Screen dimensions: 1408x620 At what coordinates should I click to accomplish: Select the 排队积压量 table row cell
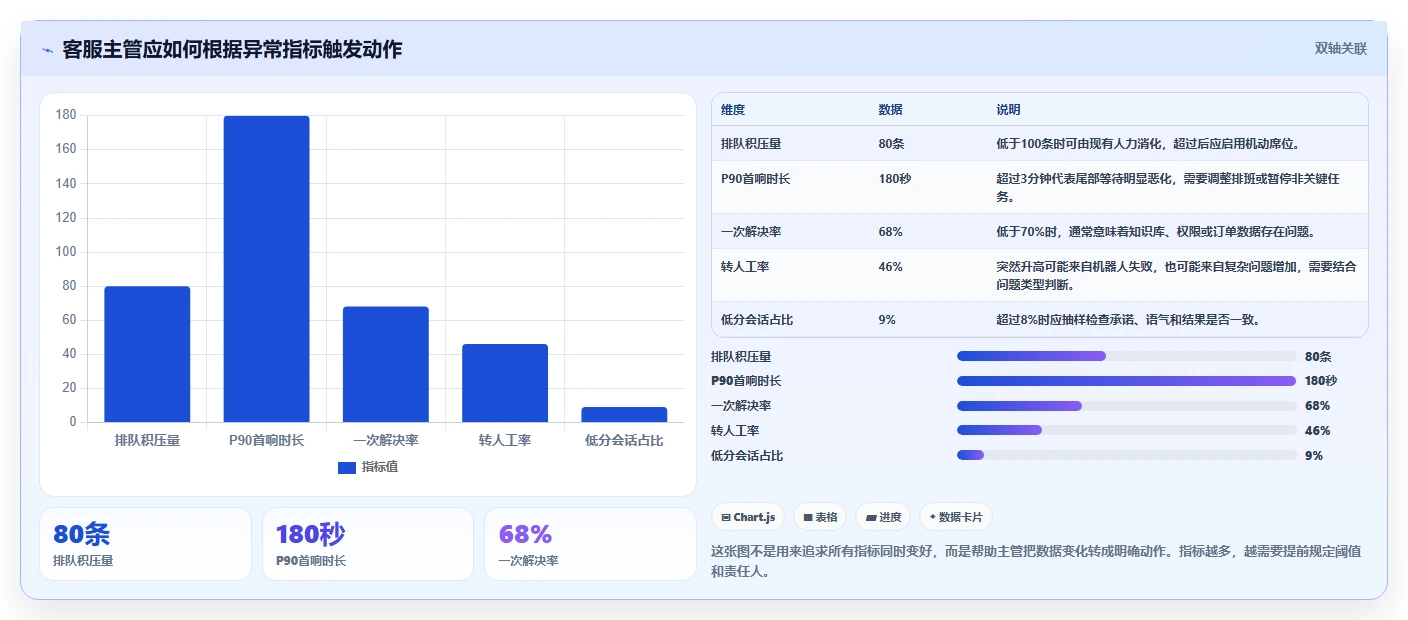click(x=751, y=144)
